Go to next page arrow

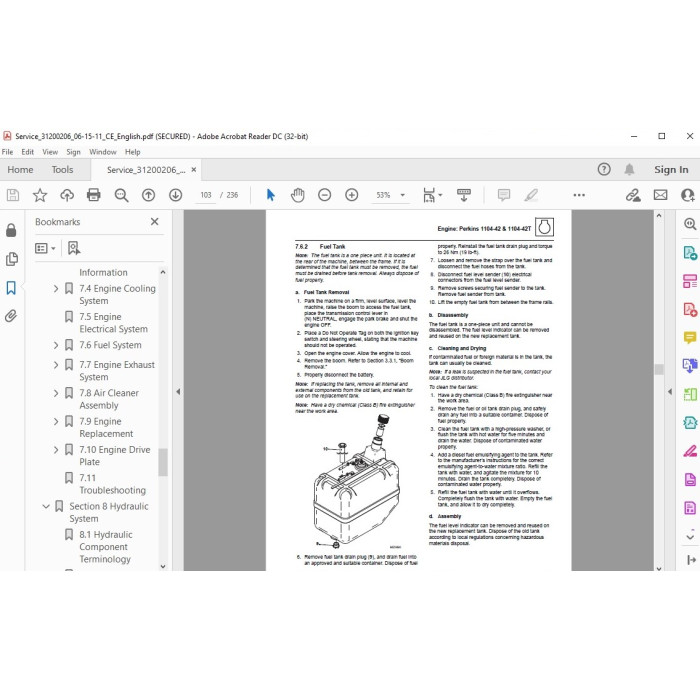[175, 195]
